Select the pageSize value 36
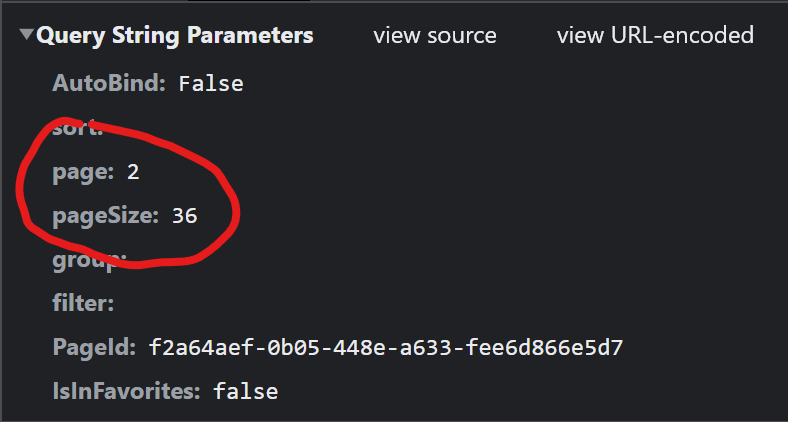 coord(185,216)
